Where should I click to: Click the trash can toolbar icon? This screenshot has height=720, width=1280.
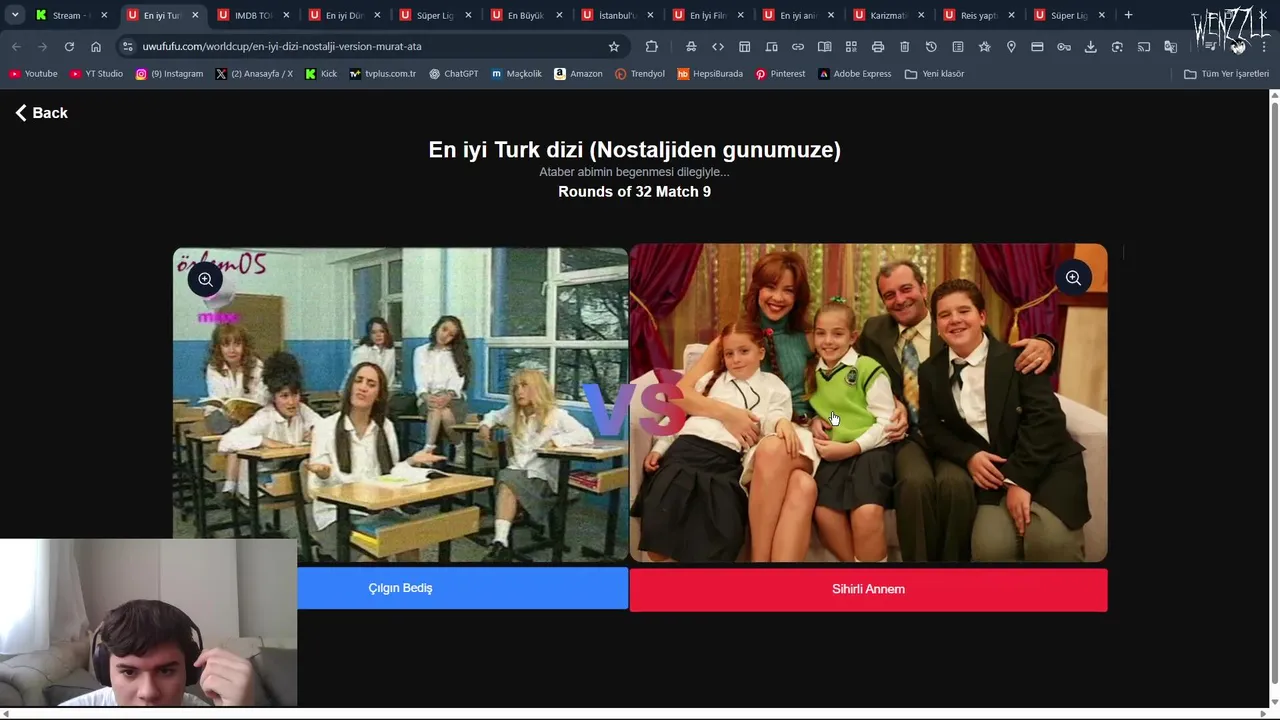pos(904,46)
